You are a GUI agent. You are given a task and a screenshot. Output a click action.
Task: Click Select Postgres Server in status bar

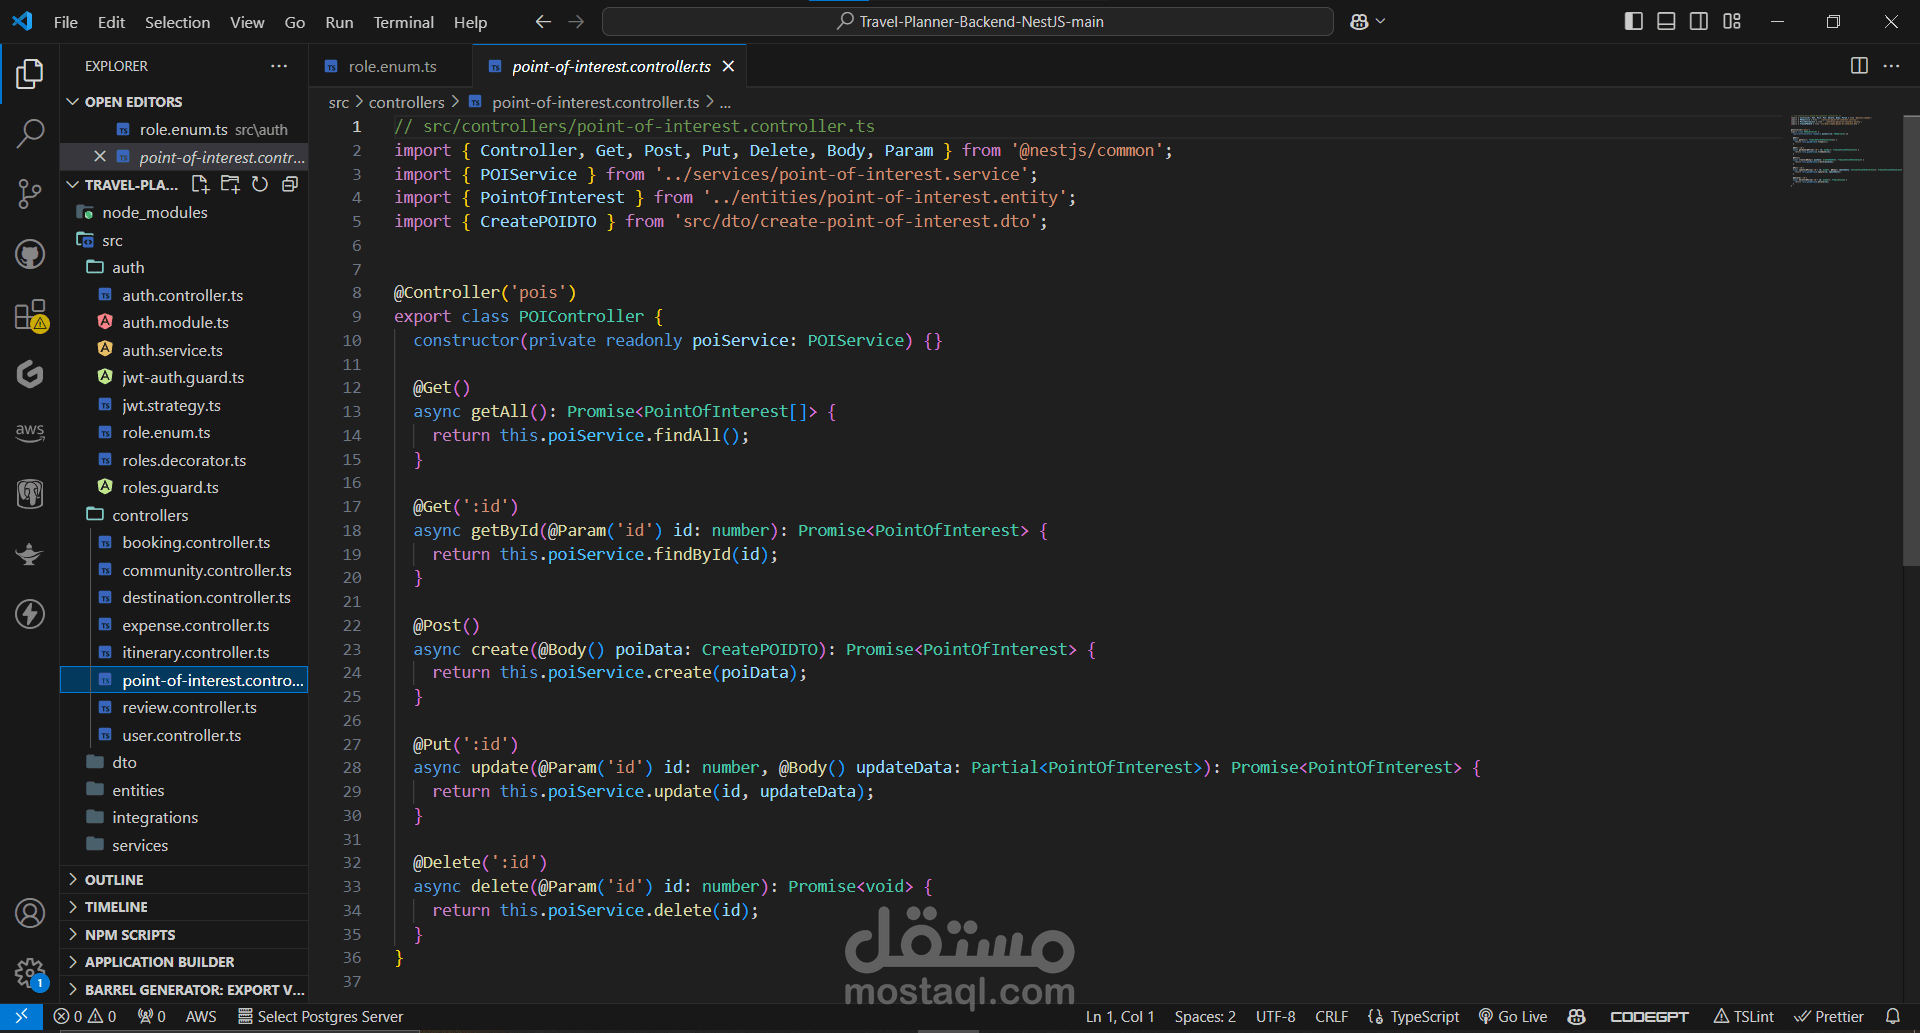[x=320, y=1016]
